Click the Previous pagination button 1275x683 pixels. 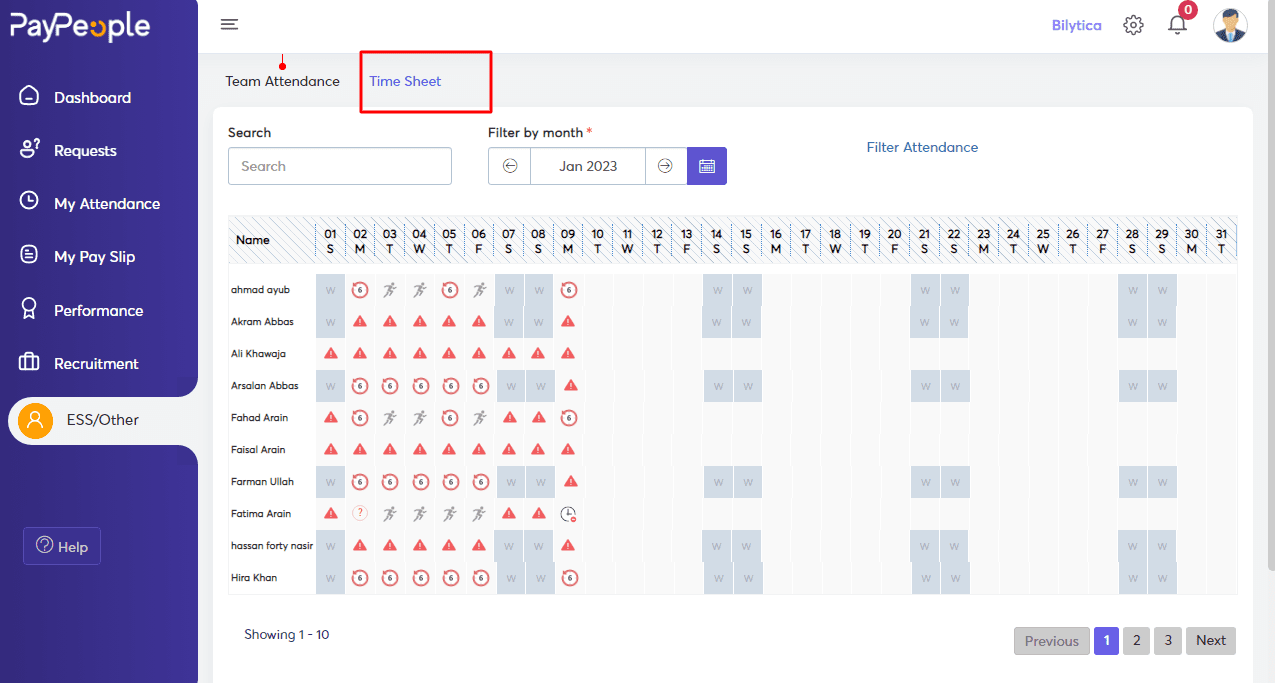tap(1051, 641)
